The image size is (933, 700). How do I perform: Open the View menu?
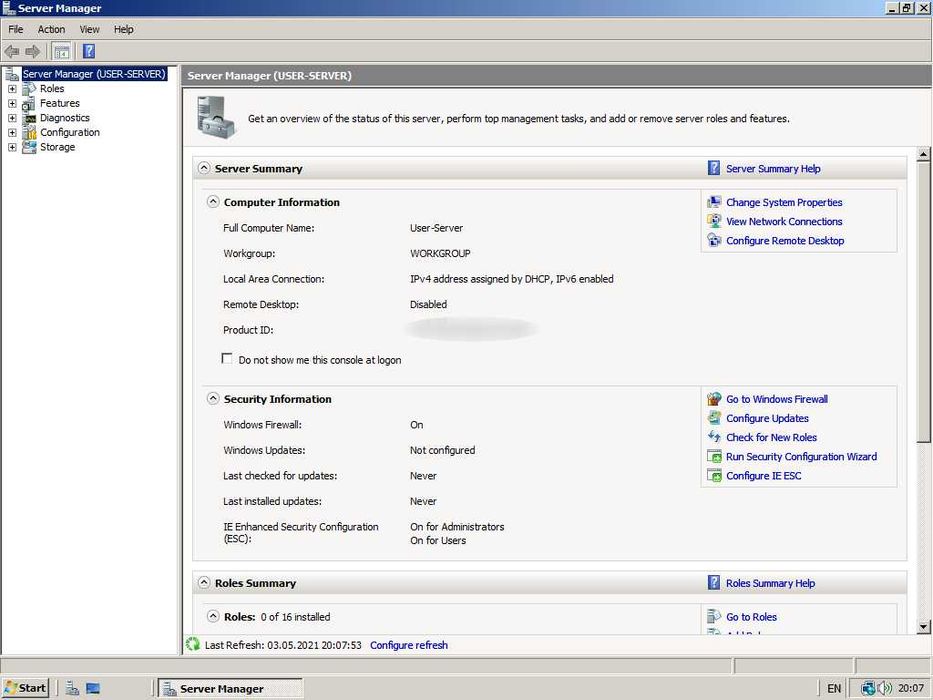[x=90, y=29]
